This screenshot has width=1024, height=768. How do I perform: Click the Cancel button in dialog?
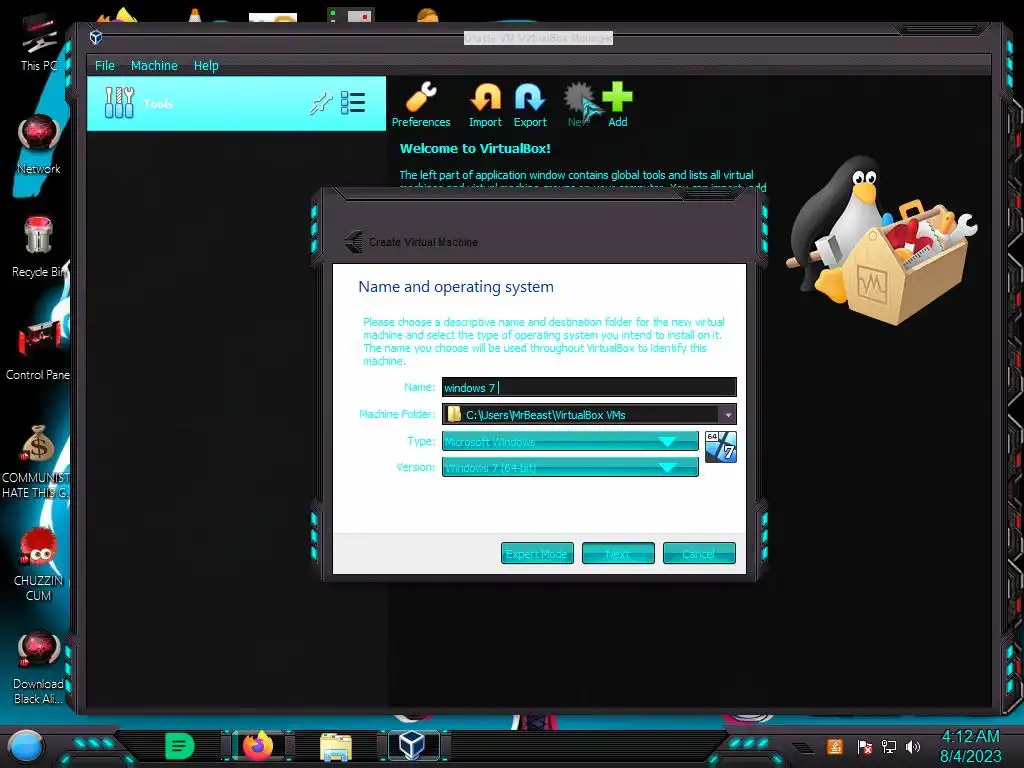coord(699,553)
